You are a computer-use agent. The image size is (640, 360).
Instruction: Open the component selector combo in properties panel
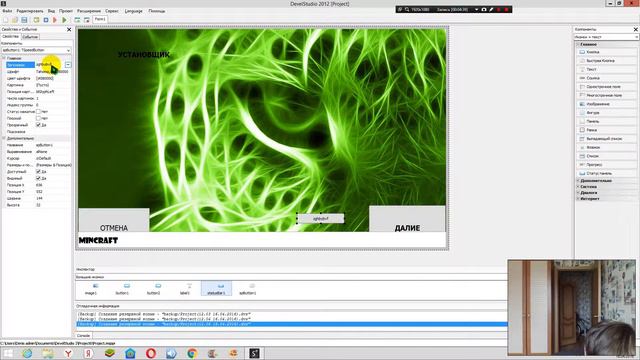click(36, 50)
